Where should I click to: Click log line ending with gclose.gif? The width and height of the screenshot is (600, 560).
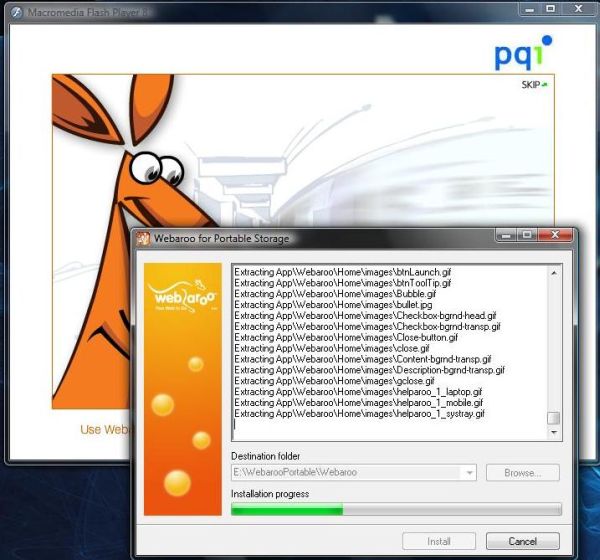[334, 381]
